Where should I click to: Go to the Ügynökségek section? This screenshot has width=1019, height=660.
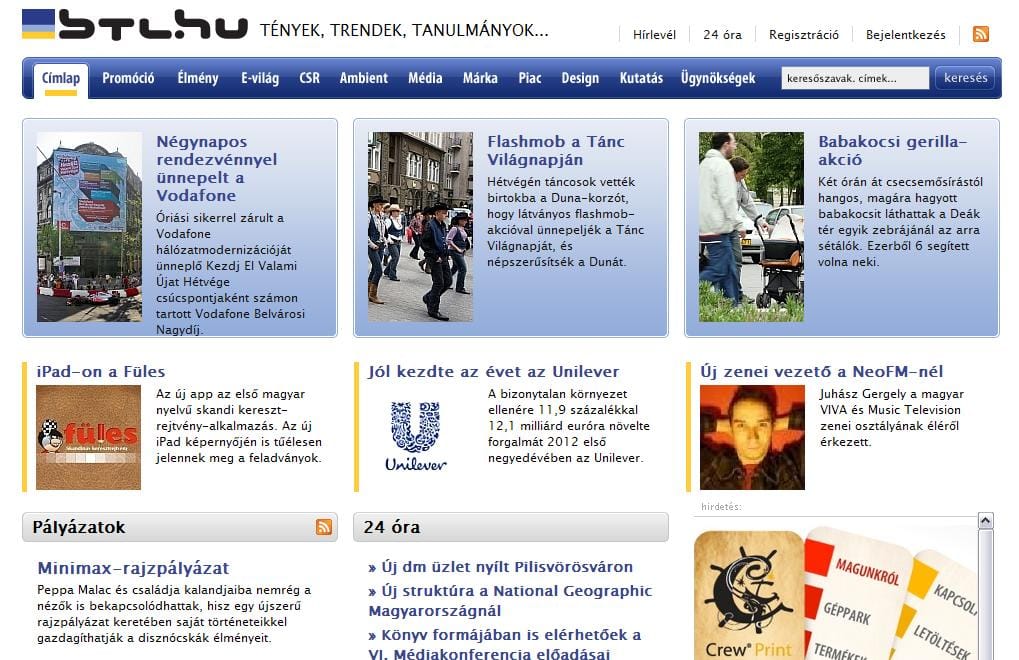coord(718,78)
